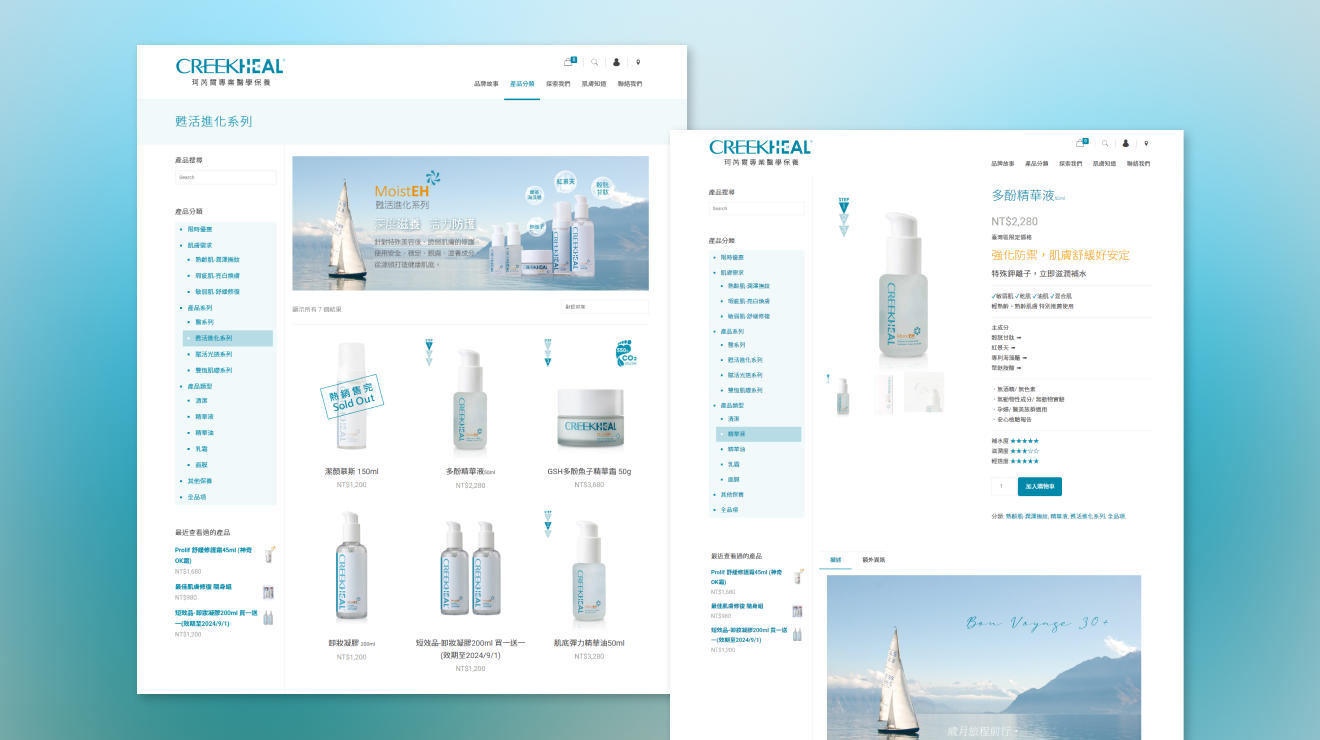Click the Search field on the product page
Screen dimensions: 1320x740
click(x=756, y=208)
